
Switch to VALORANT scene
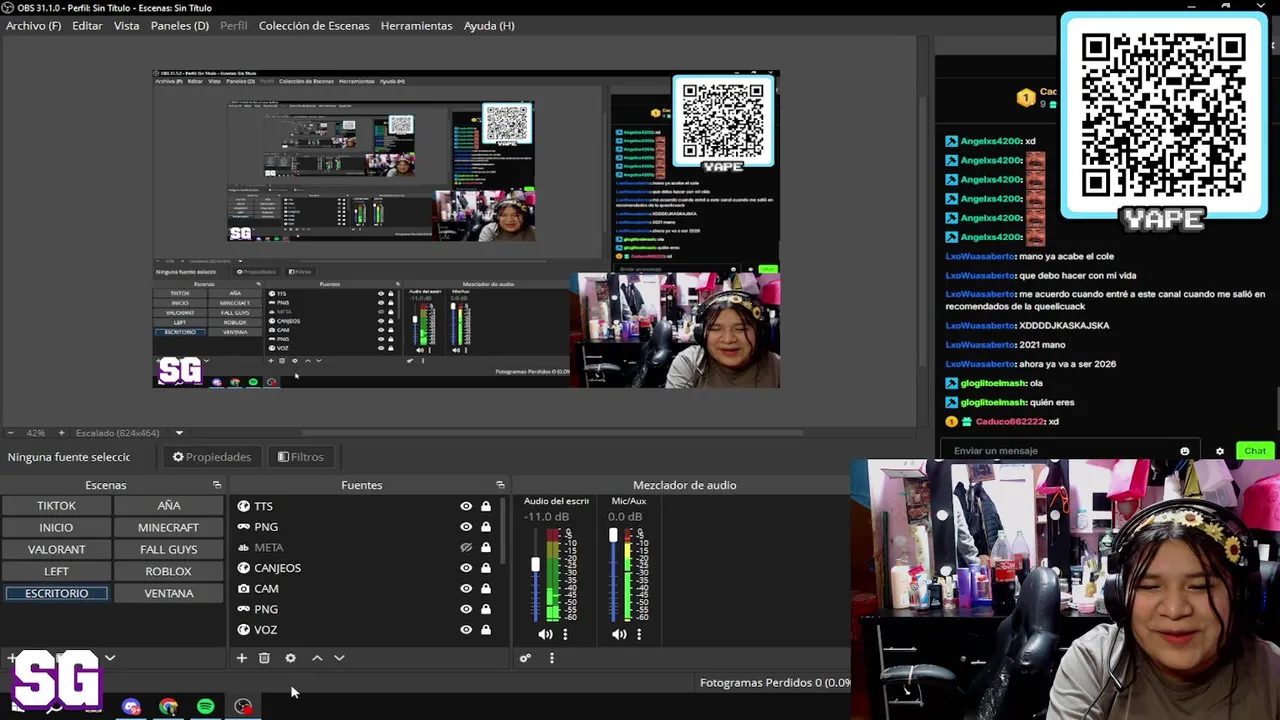click(56, 550)
